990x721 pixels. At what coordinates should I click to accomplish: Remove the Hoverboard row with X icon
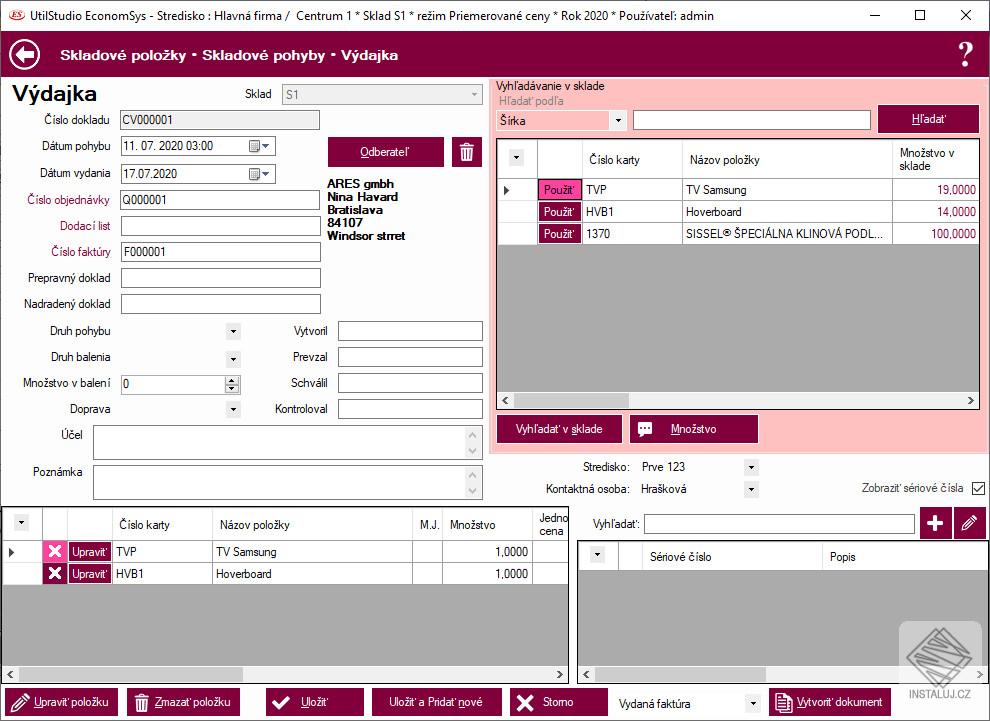coord(55,574)
